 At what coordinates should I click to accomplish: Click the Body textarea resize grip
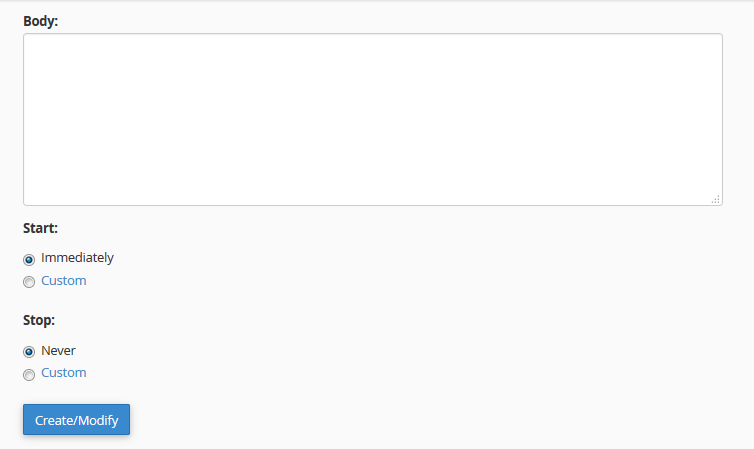coord(716,200)
